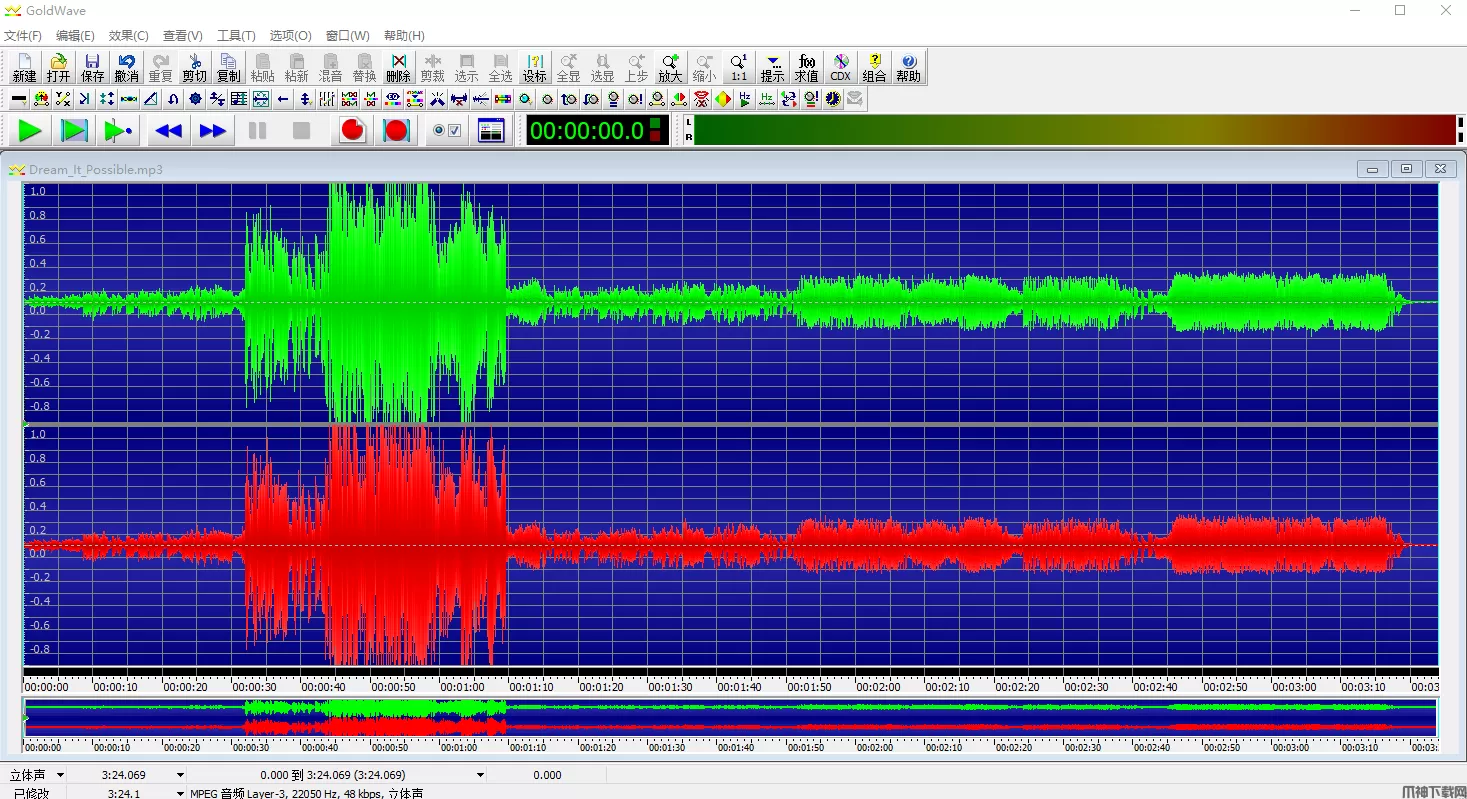Click the 剪切 (Cut) scissors icon

tap(194, 67)
